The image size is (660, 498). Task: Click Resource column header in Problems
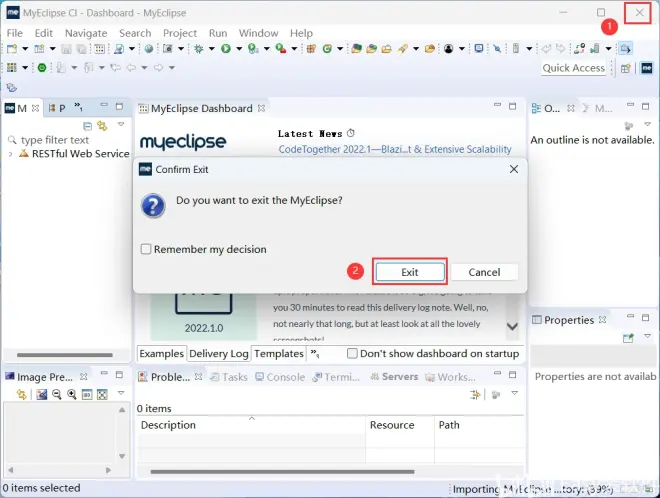pyautogui.click(x=400, y=425)
